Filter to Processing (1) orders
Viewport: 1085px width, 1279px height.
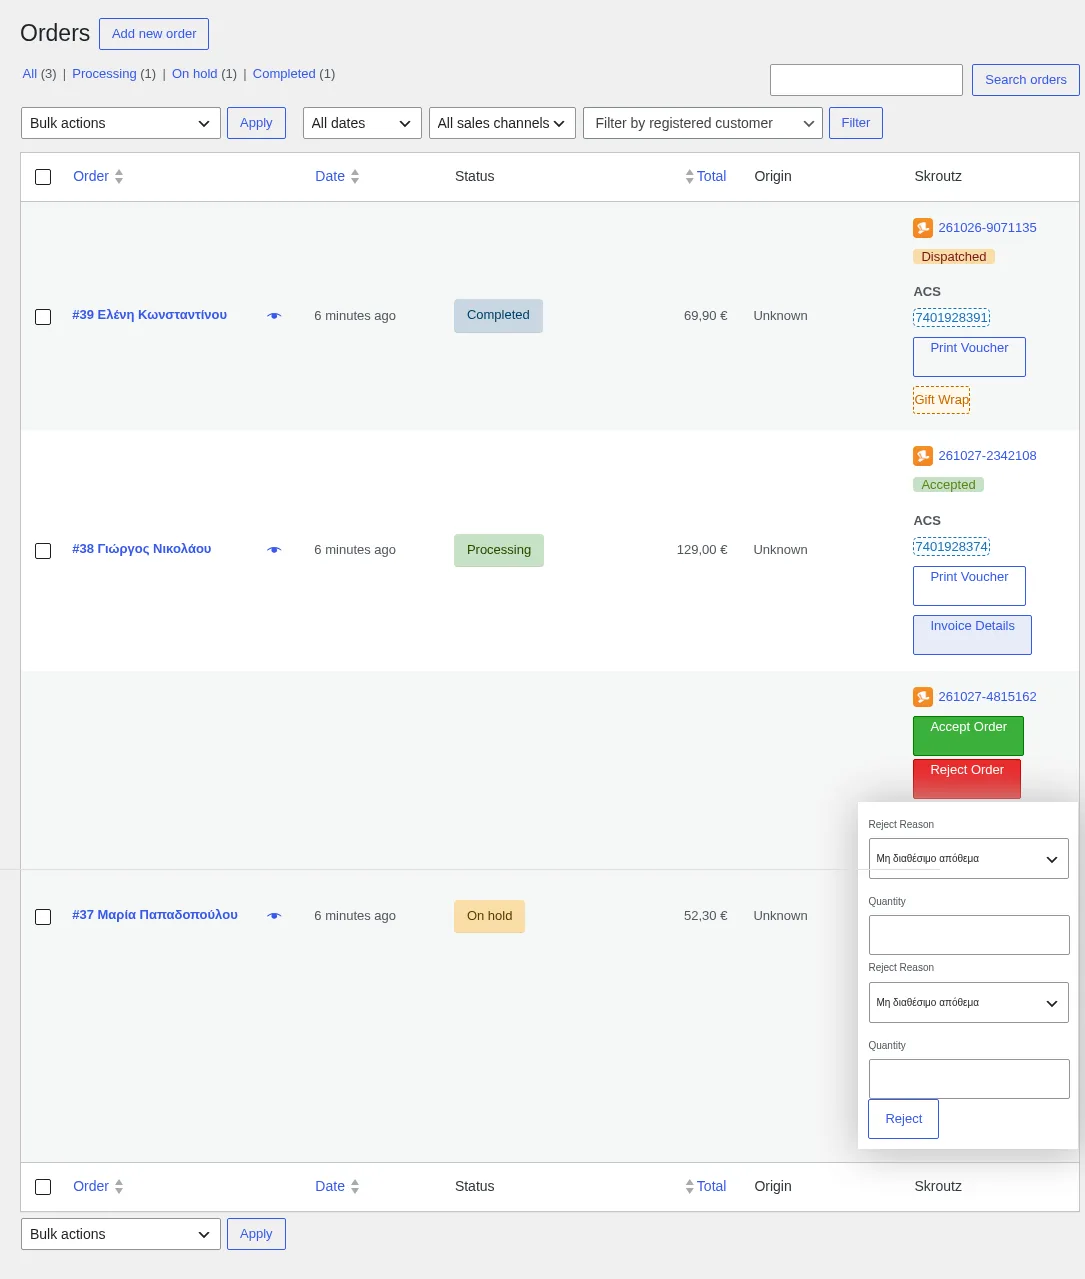pyautogui.click(x=114, y=74)
